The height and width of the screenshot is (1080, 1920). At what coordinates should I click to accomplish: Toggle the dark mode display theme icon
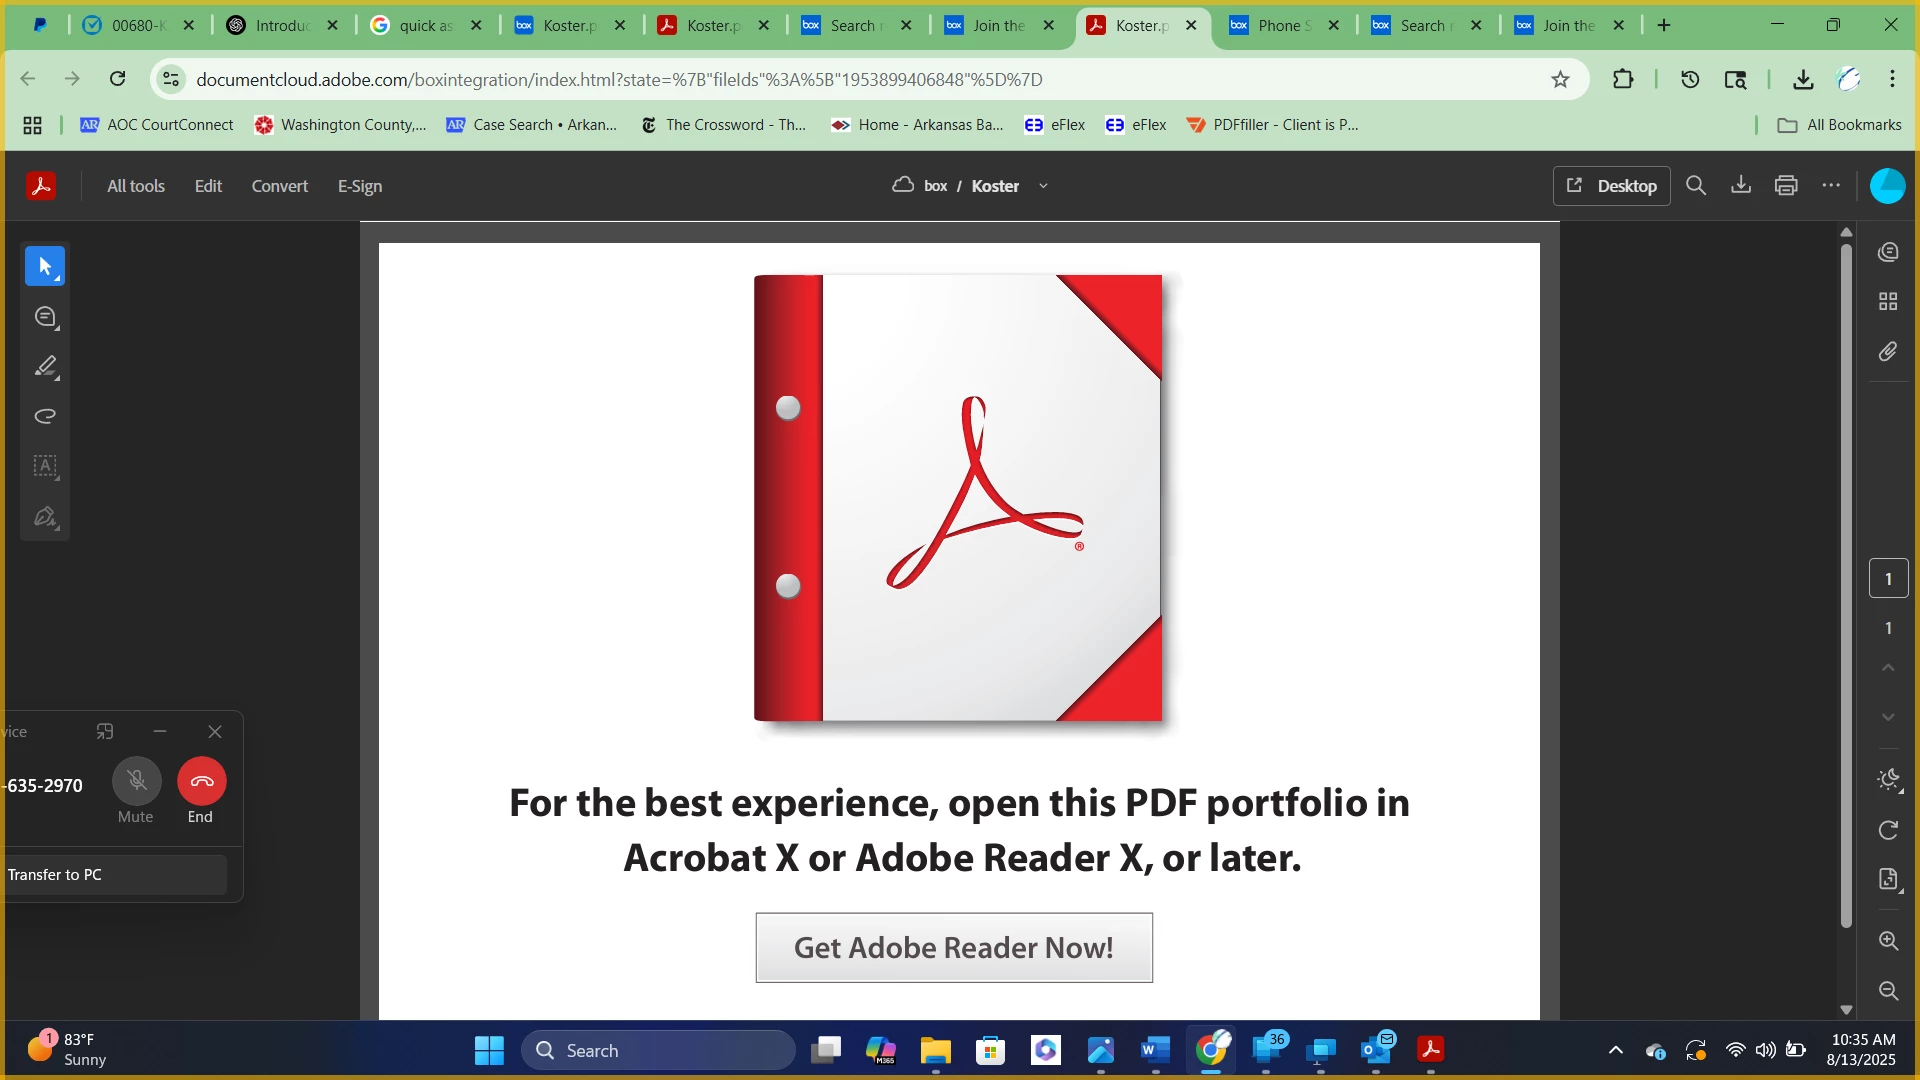[1888, 780]
